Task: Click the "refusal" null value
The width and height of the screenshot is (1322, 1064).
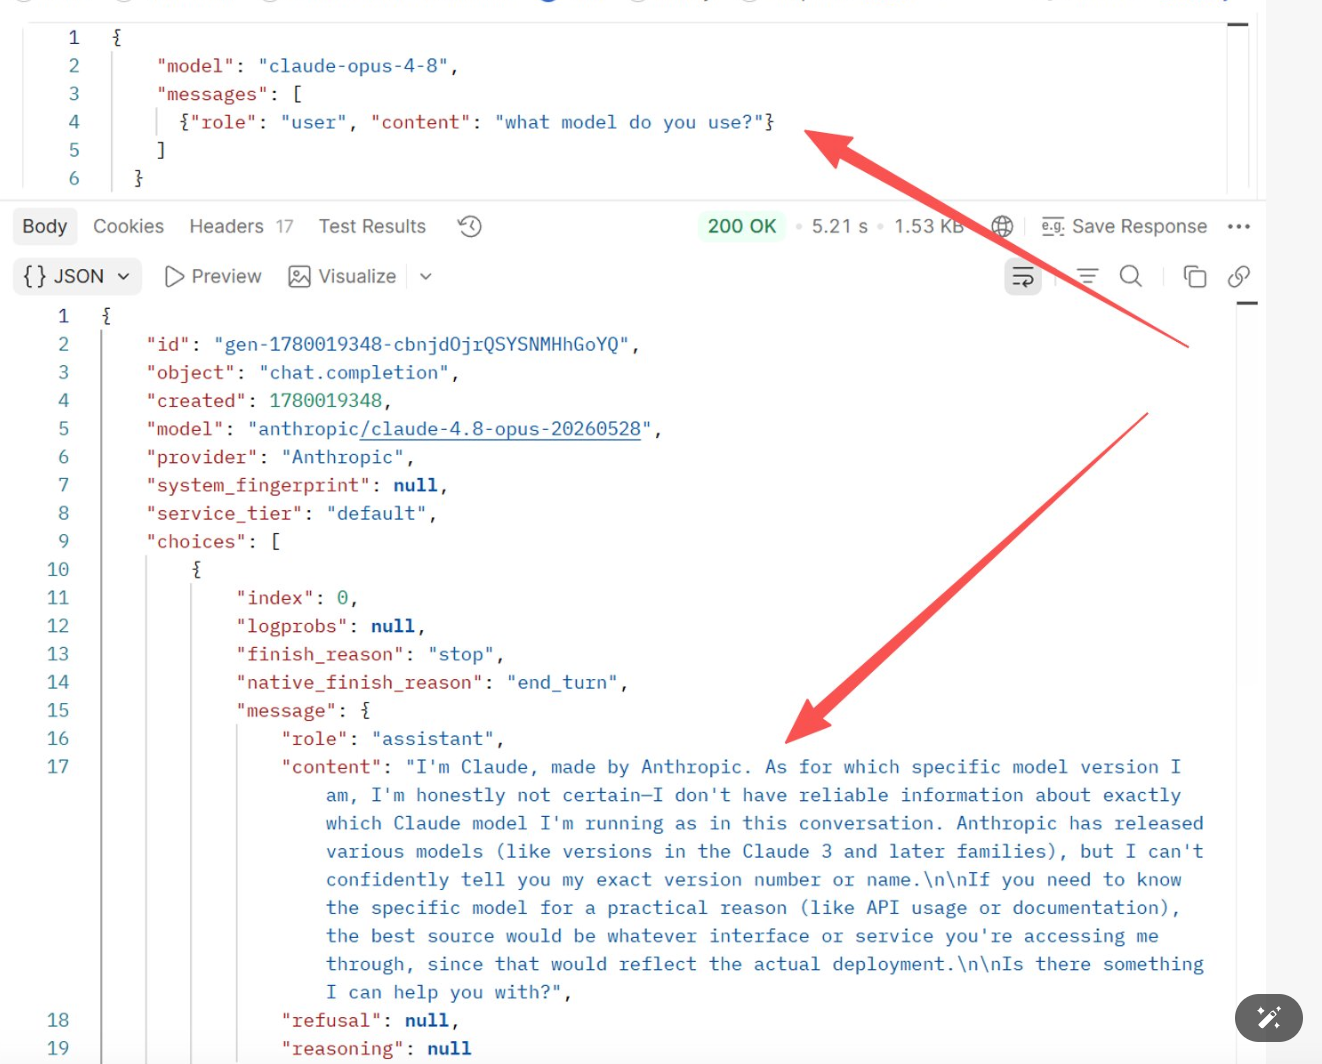Action: 427,1021
